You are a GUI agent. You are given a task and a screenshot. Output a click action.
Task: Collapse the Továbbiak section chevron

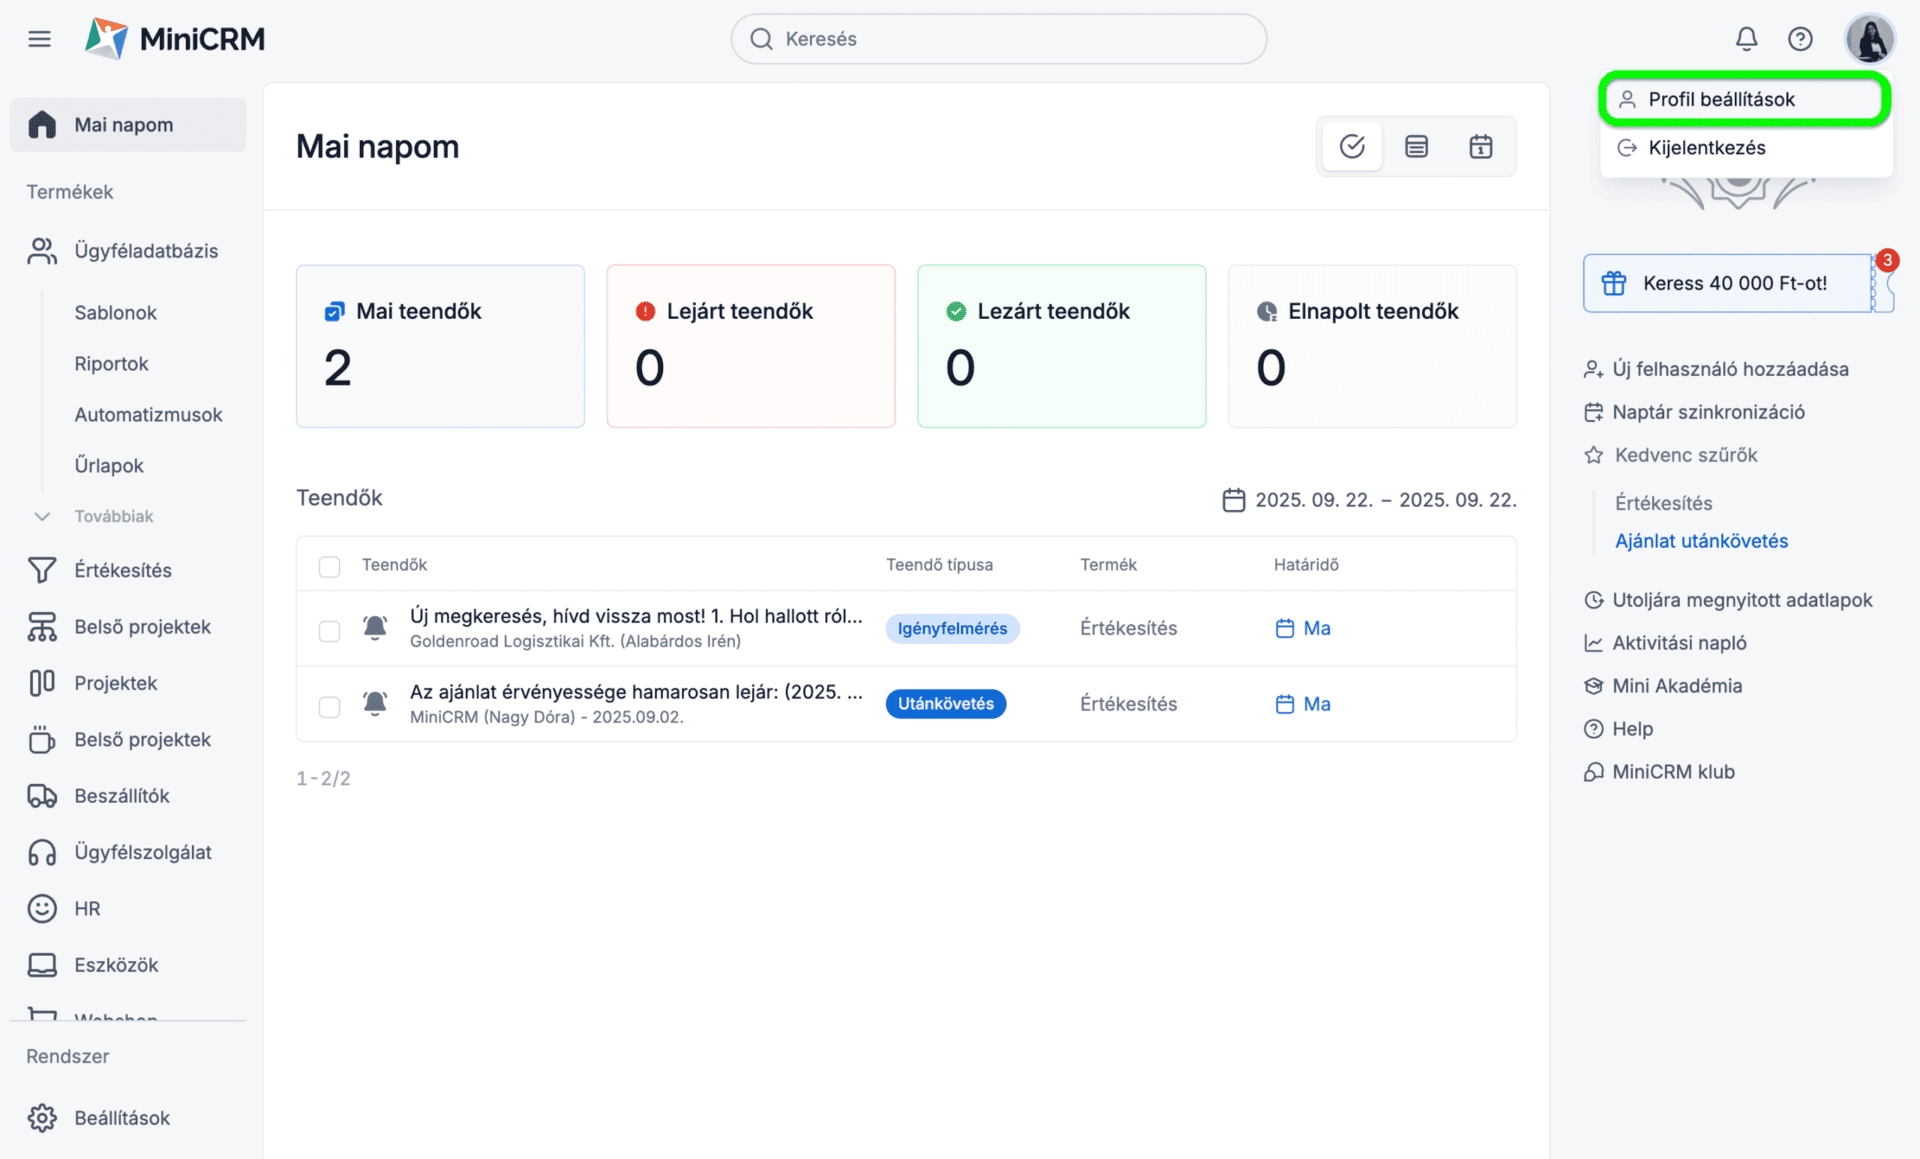click(x=42, y=517)
